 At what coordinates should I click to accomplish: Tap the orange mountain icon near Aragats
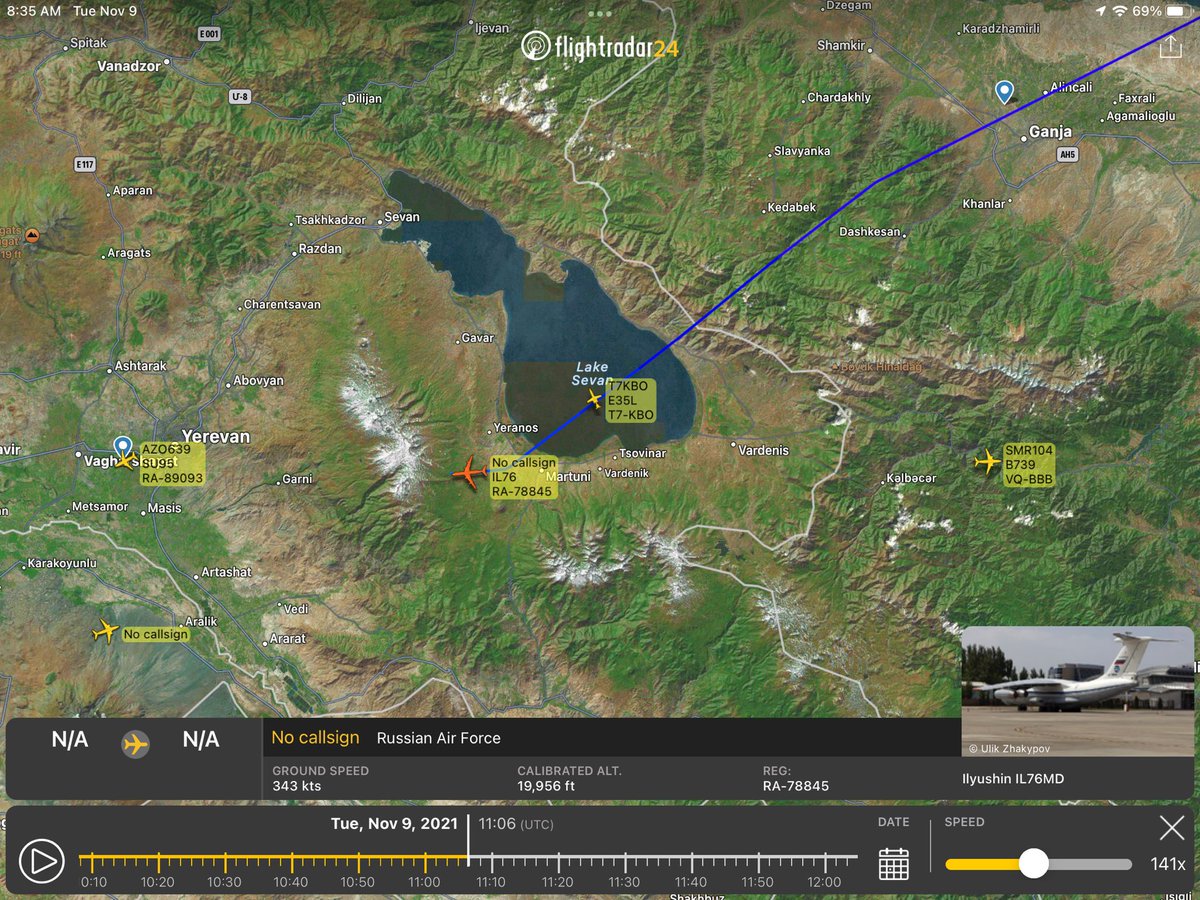[x=32, y=236]
